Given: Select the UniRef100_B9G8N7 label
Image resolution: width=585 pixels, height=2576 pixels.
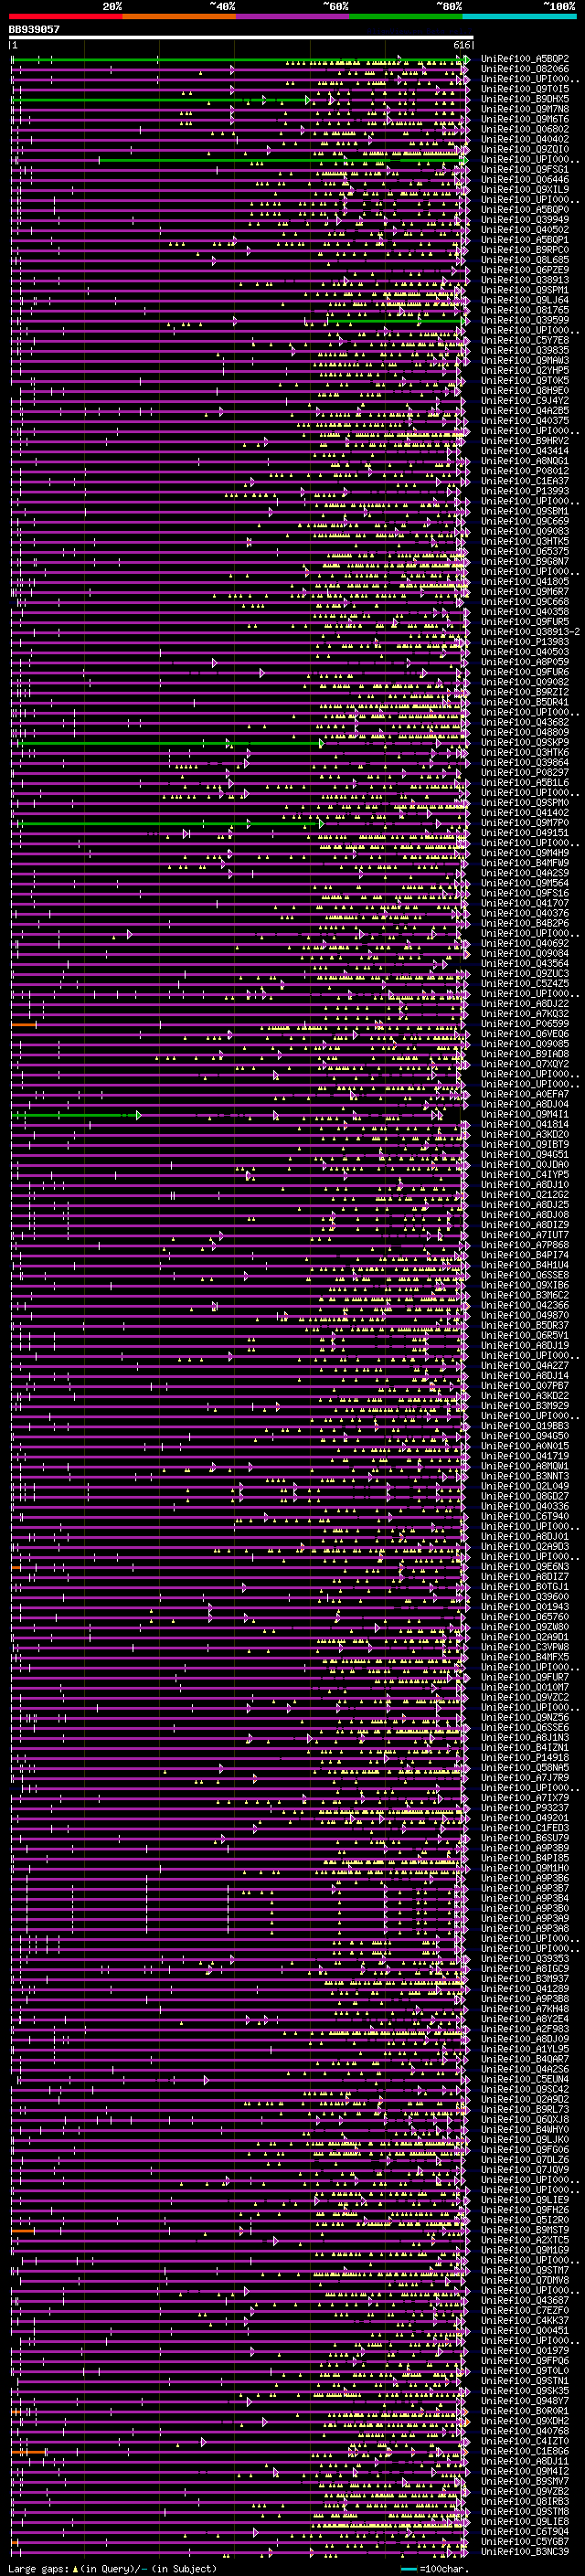Looking at the screenshot, I should tap(525, 561).
